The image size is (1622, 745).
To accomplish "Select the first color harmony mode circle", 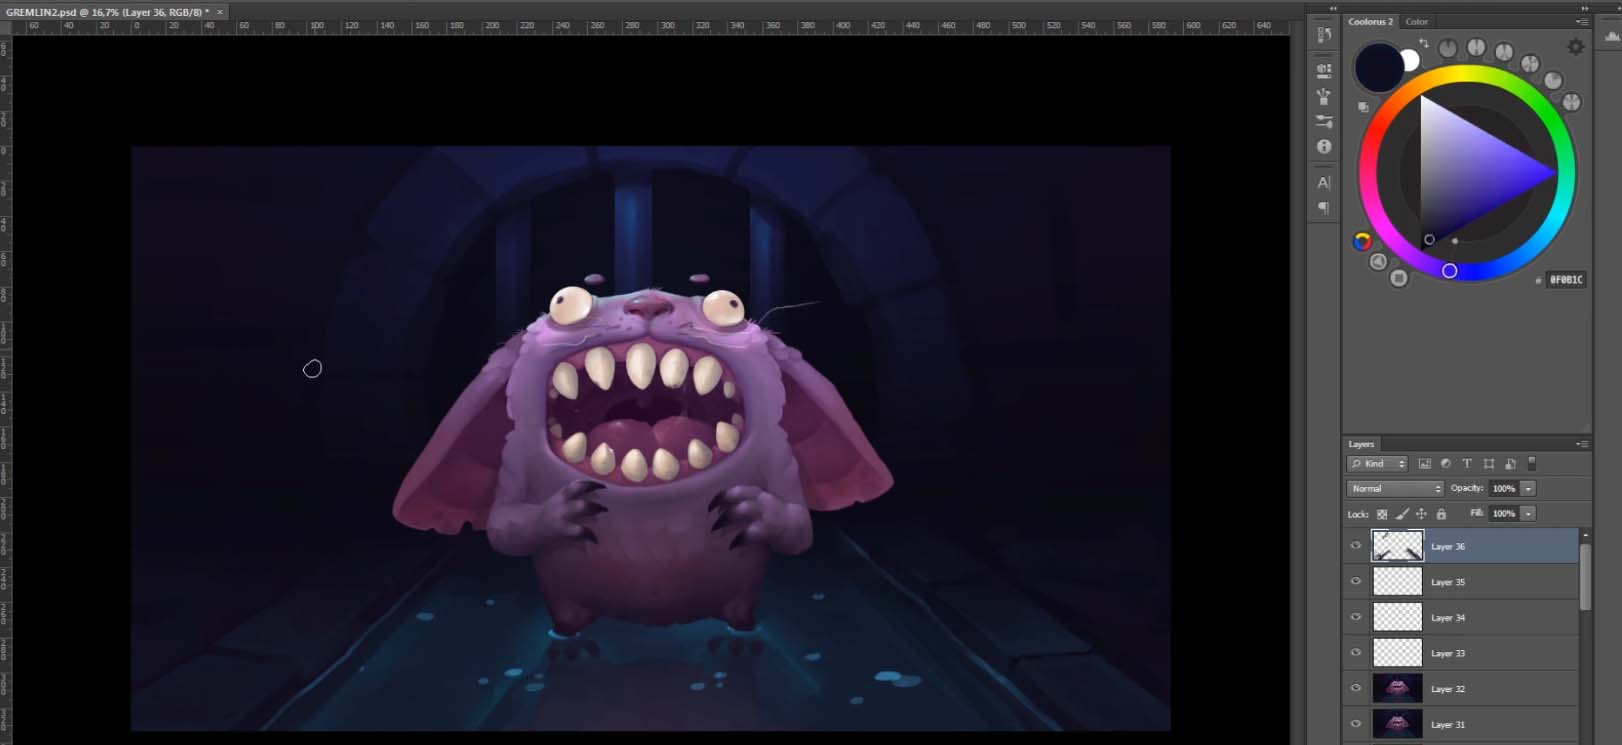I will pos(1448,47).
